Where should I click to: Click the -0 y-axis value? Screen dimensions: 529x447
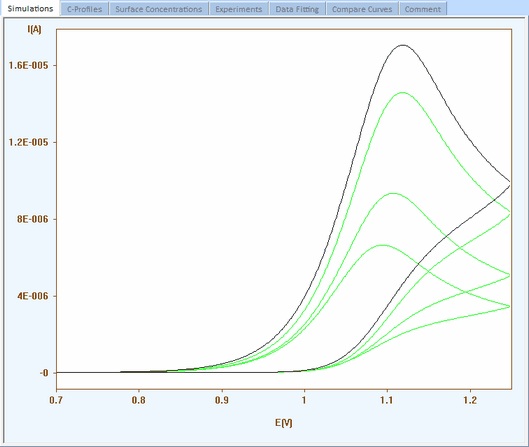pyautogui.click(x=44, y=373)
